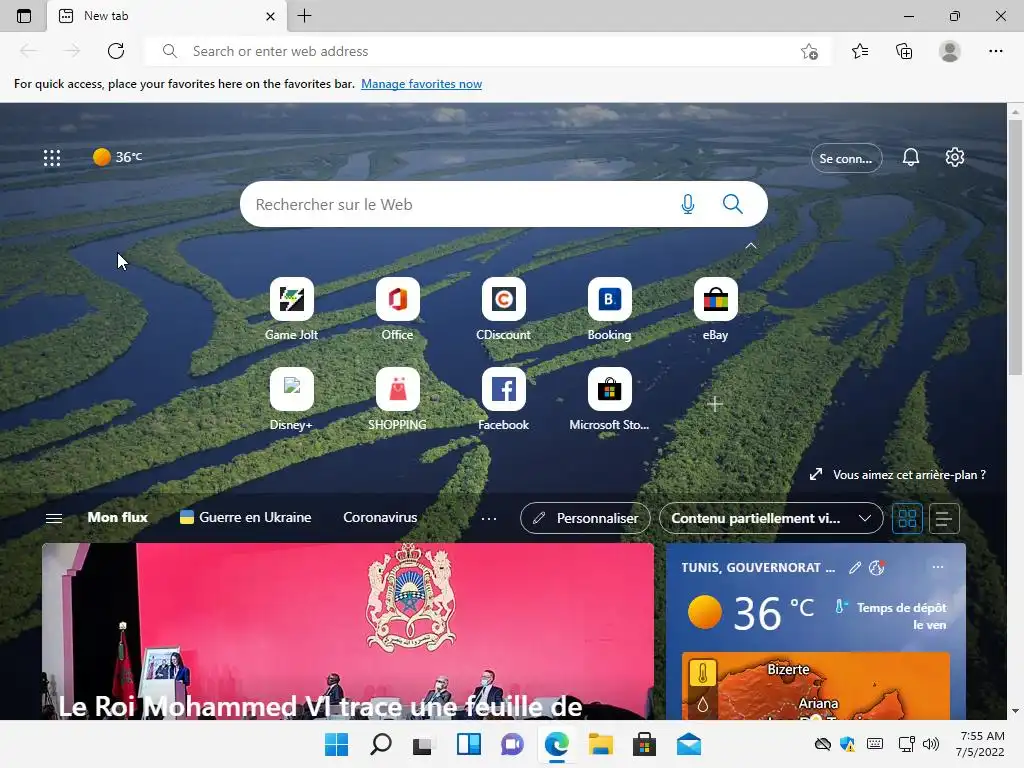Open Office quick link
Screen dimensions: 1024x768
point(397,310)
